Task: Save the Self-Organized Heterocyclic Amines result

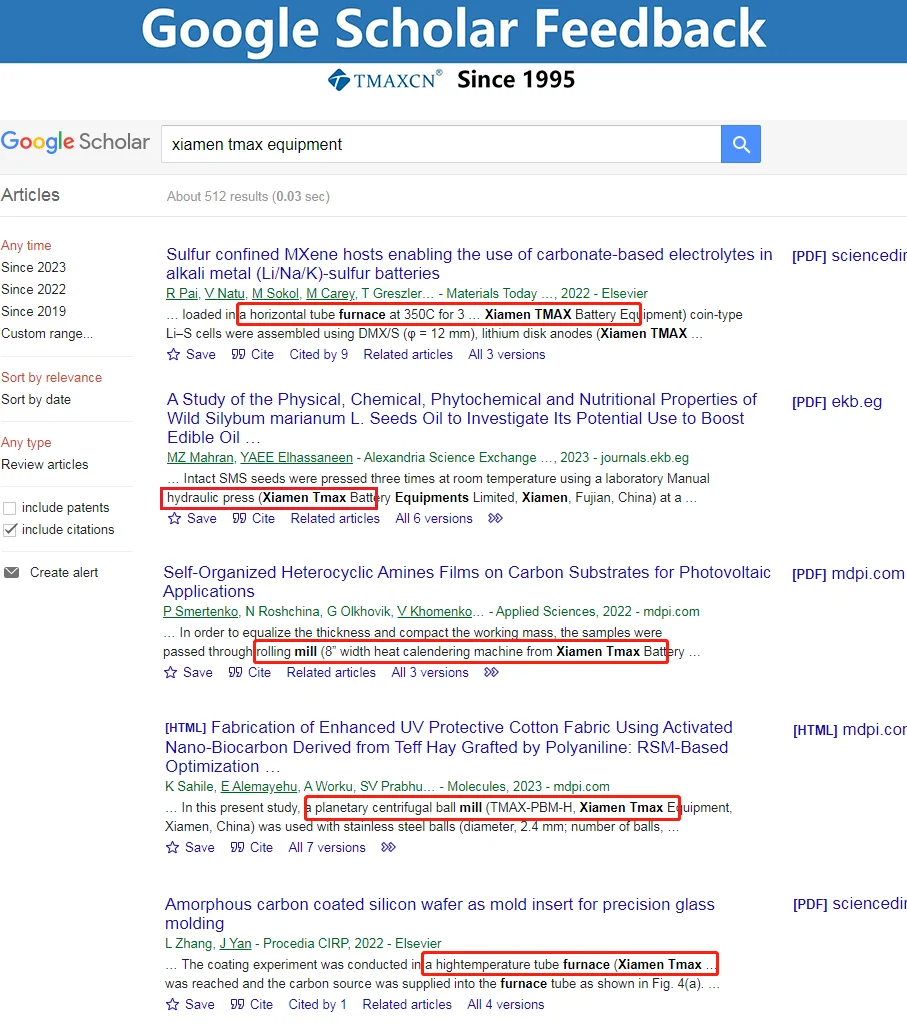Action: tap(171, 673)
